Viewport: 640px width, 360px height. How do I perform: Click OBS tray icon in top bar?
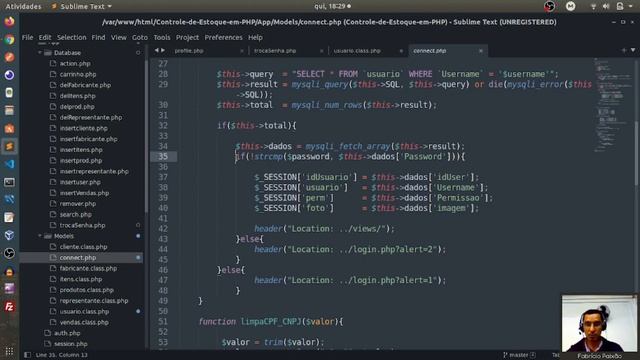pyautogui.click(x=549, y=6)
